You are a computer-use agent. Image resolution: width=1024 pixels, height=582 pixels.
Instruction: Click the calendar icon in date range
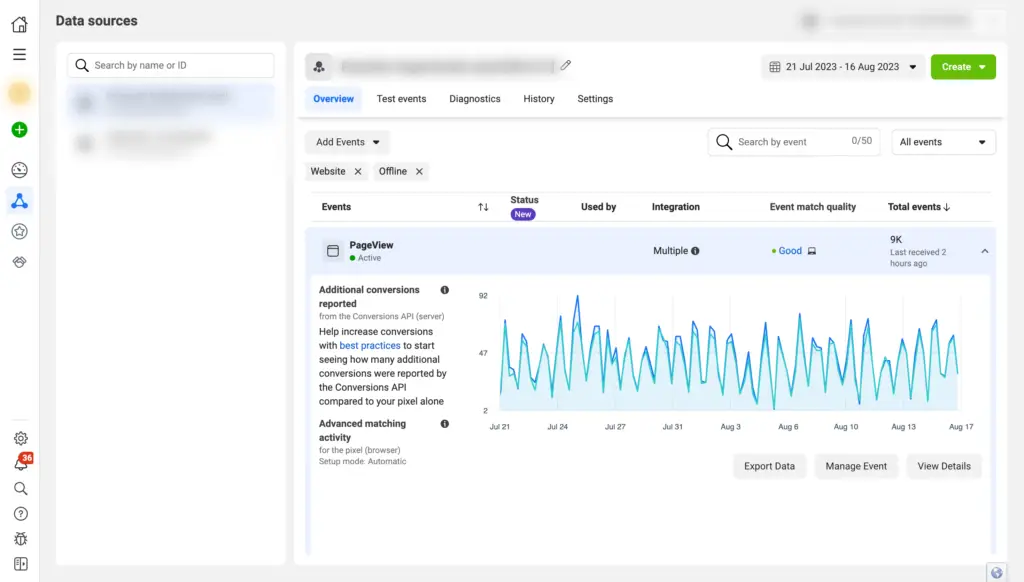(775, 67)
